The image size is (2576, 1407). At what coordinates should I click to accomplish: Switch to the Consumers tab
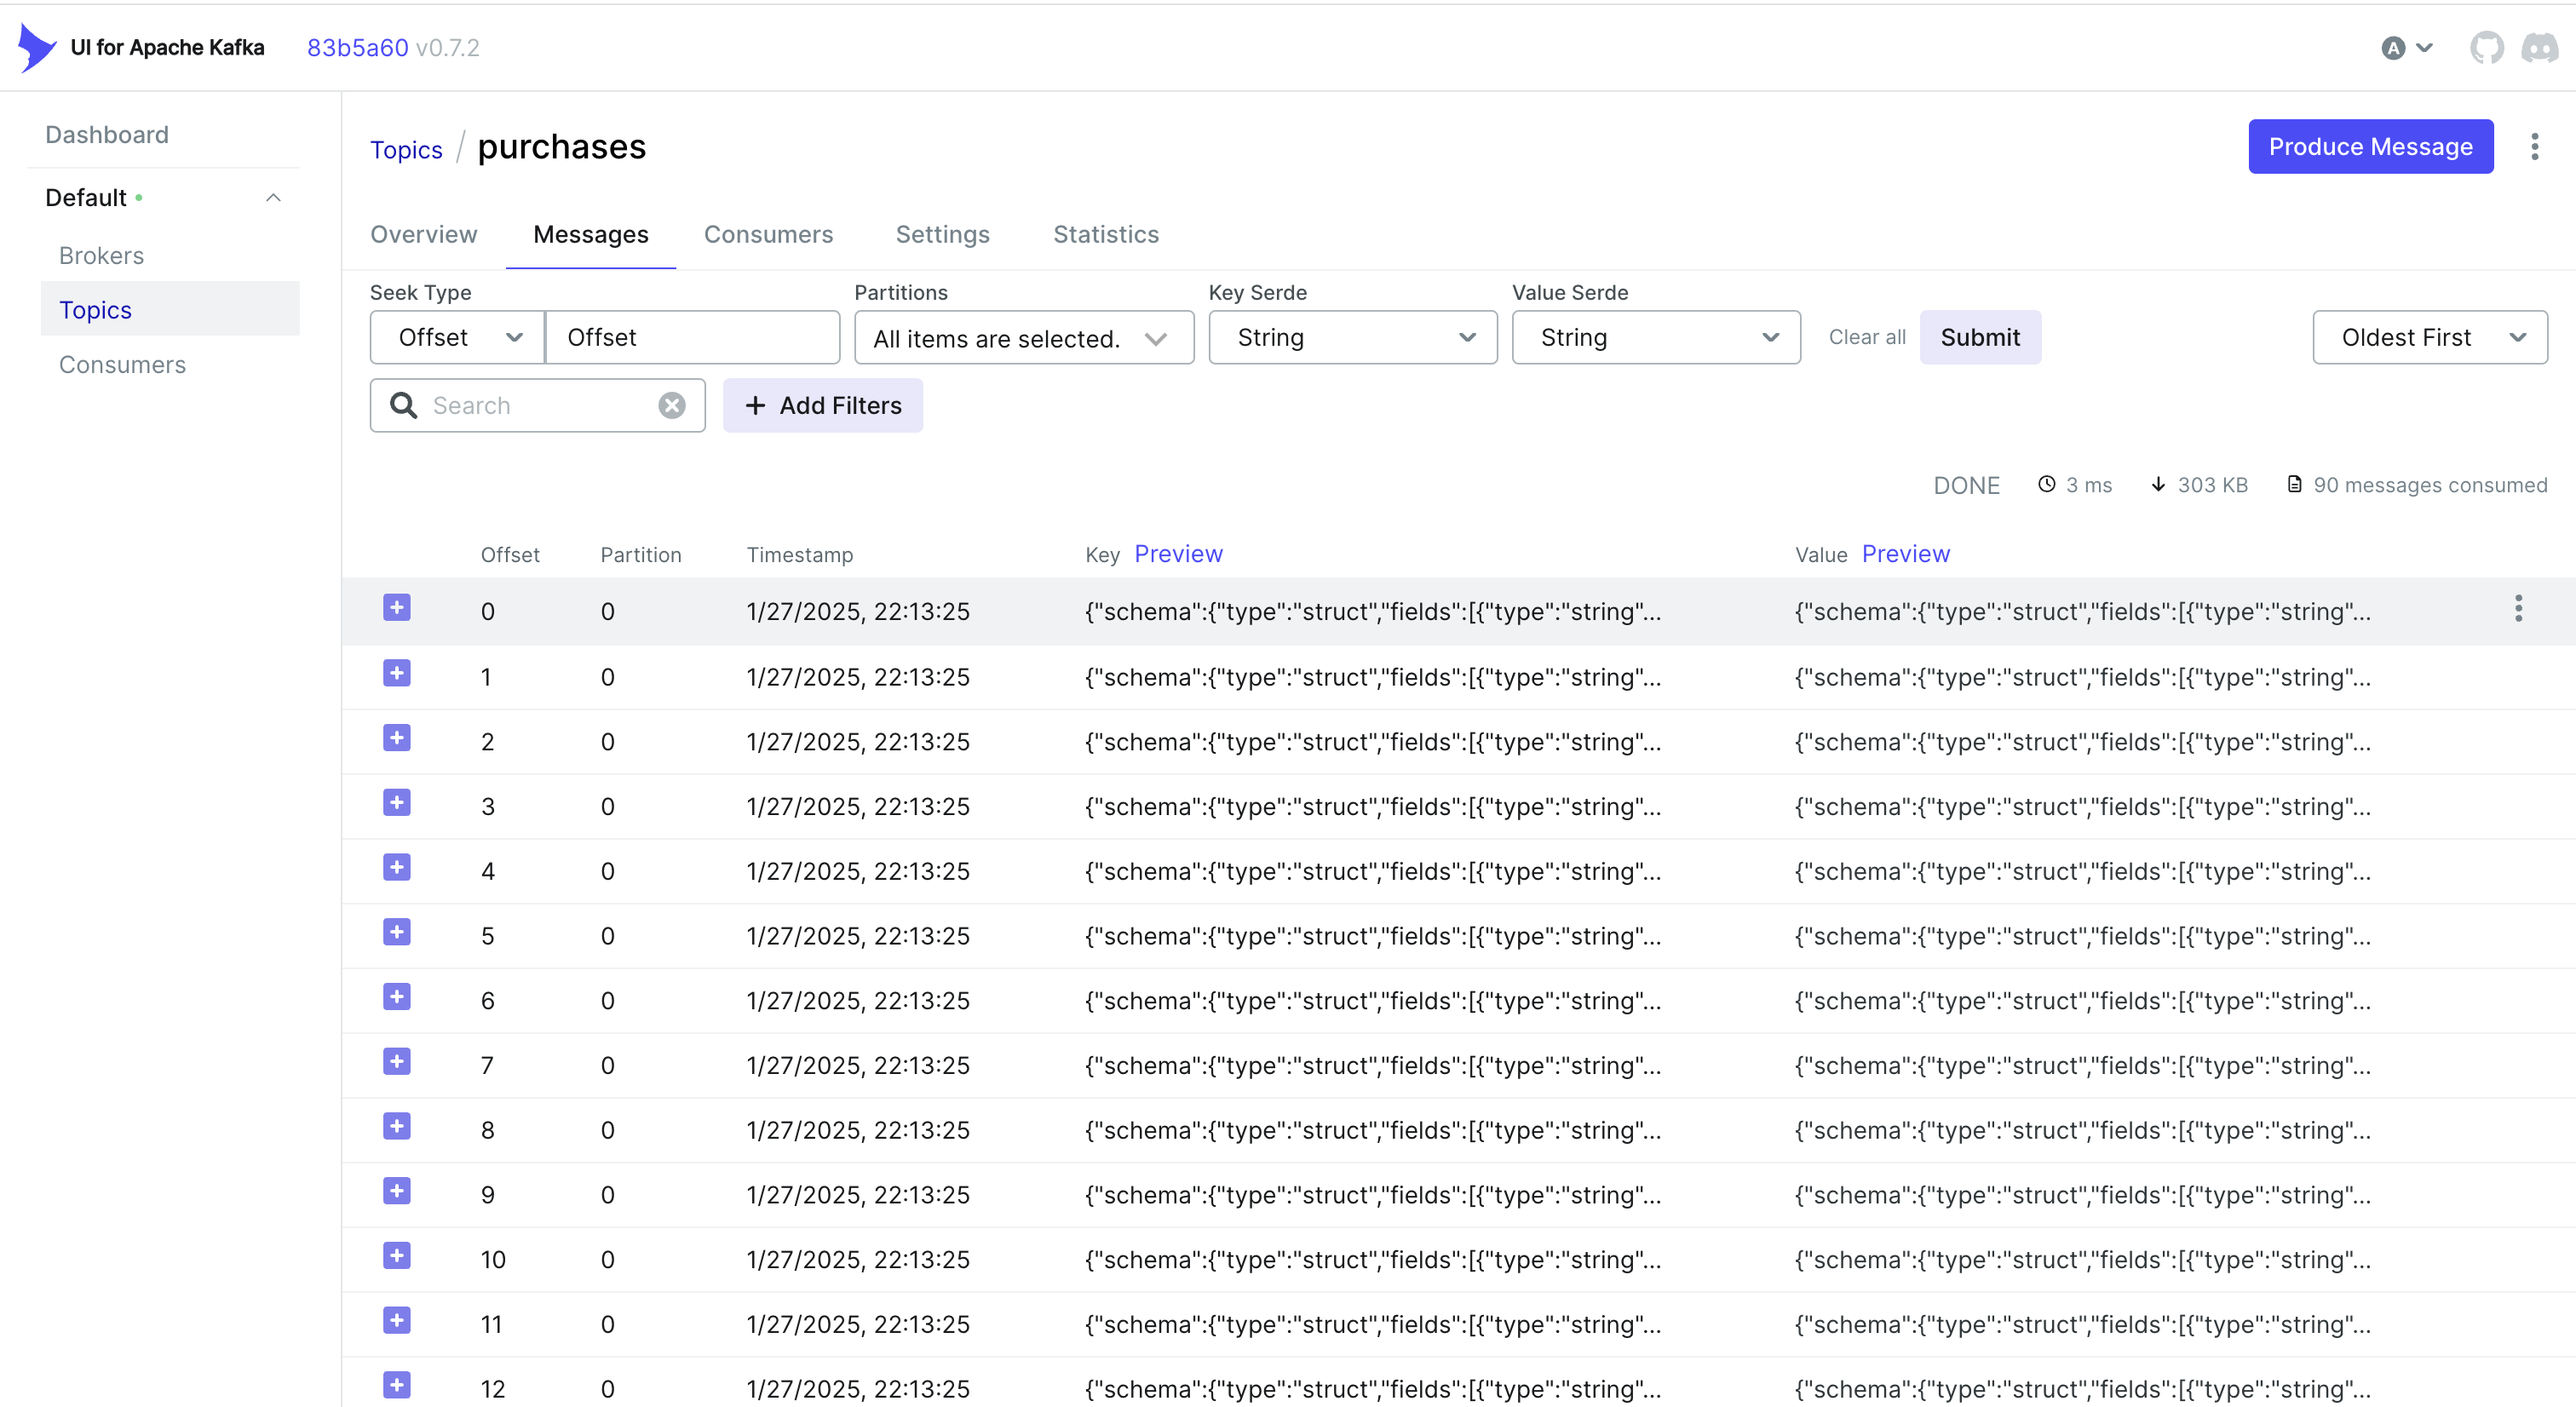[x=768, y=234]
